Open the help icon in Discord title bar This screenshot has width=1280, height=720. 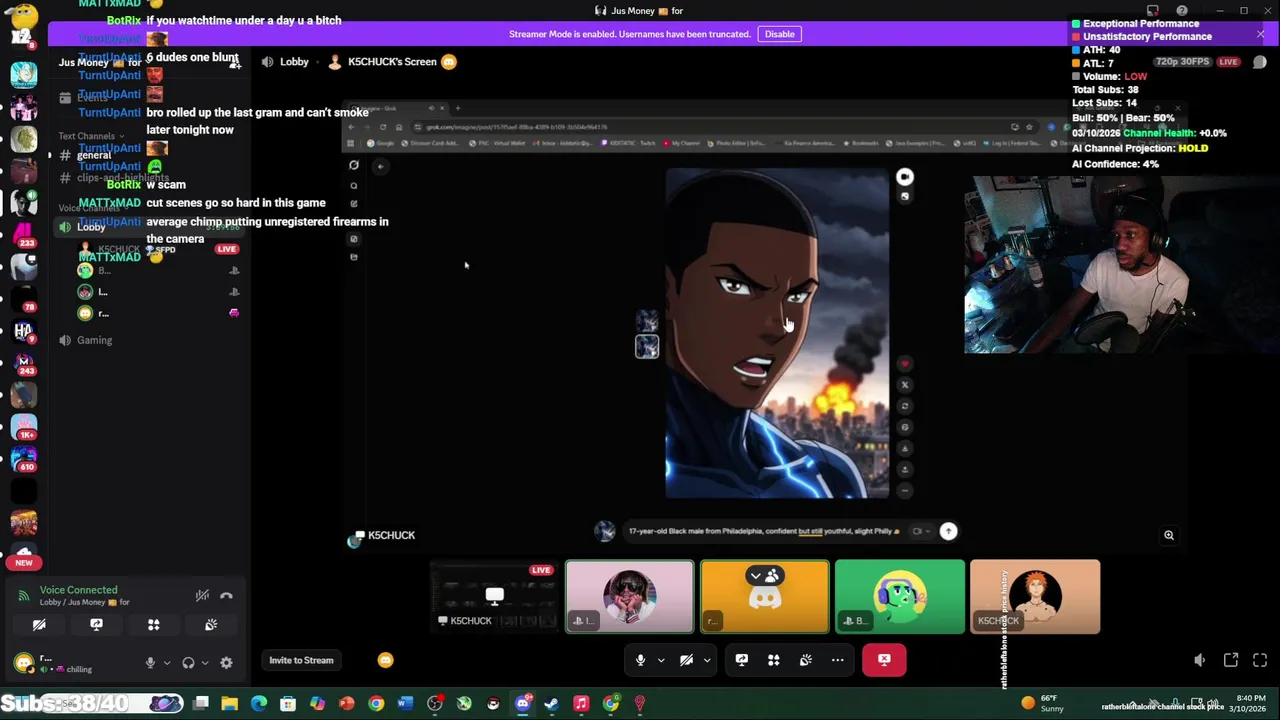coord(1181,11)
